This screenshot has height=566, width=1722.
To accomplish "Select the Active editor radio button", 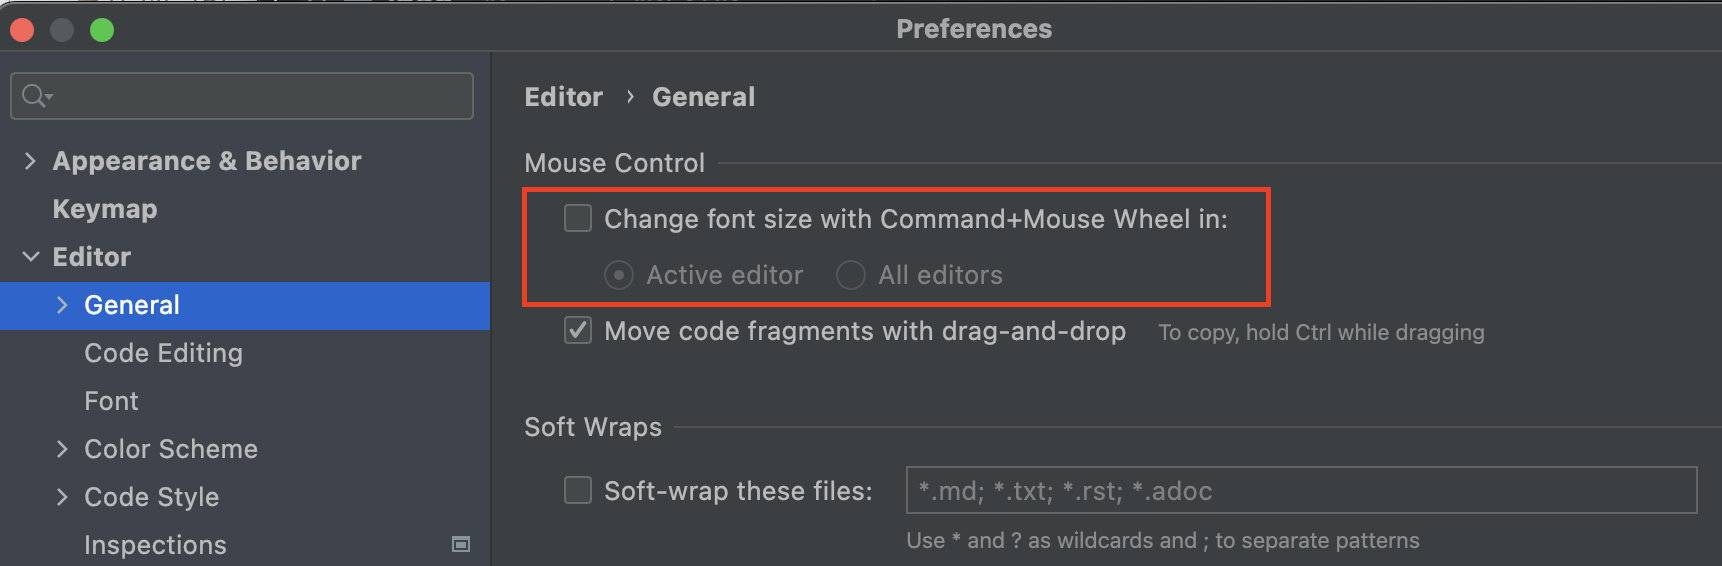I will pyautogui.click(x=619, y=275).
